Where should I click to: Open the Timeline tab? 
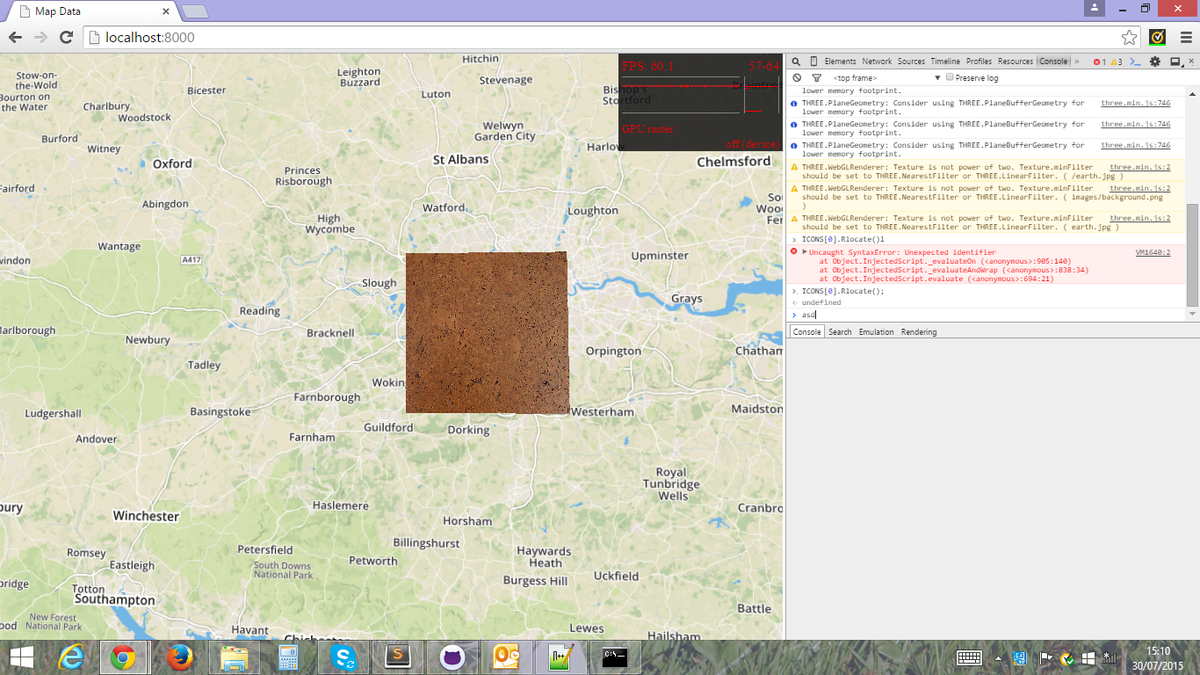point(945,62)
